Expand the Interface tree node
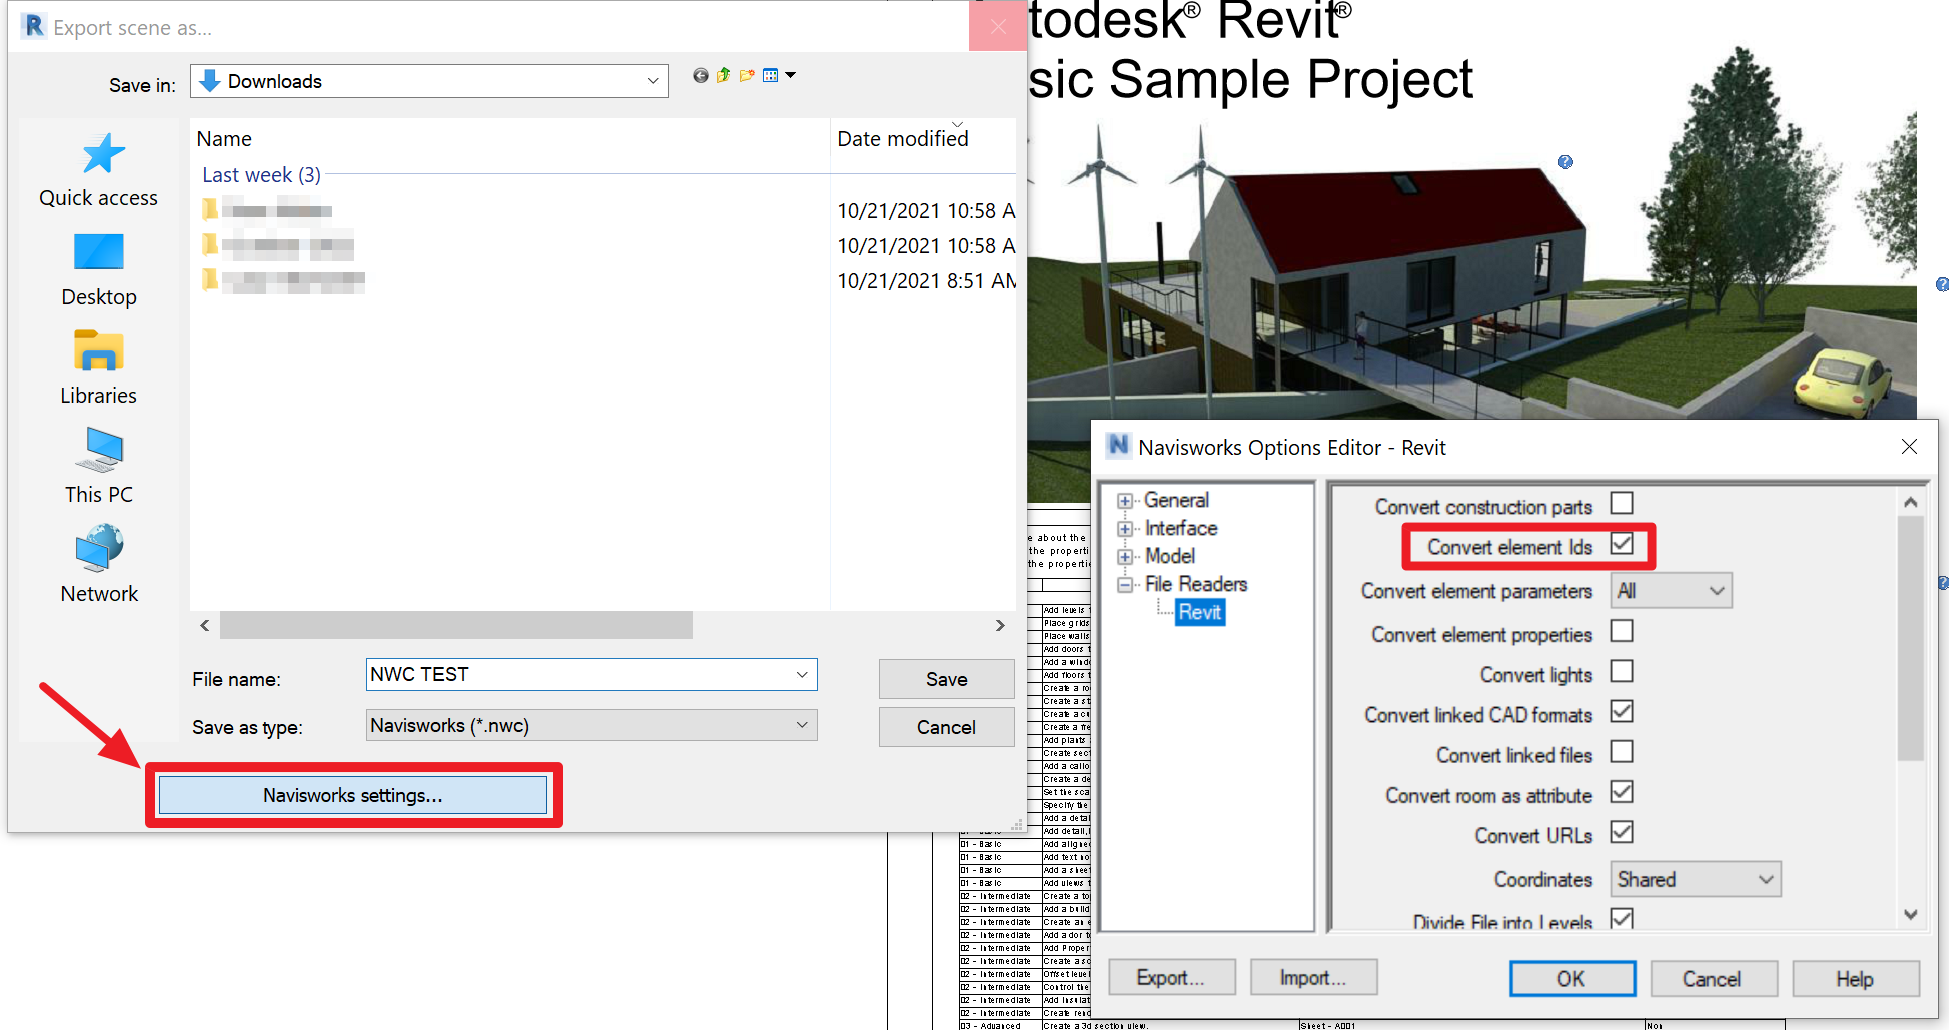The image size is (1949, 1030). click(1126, 529)
